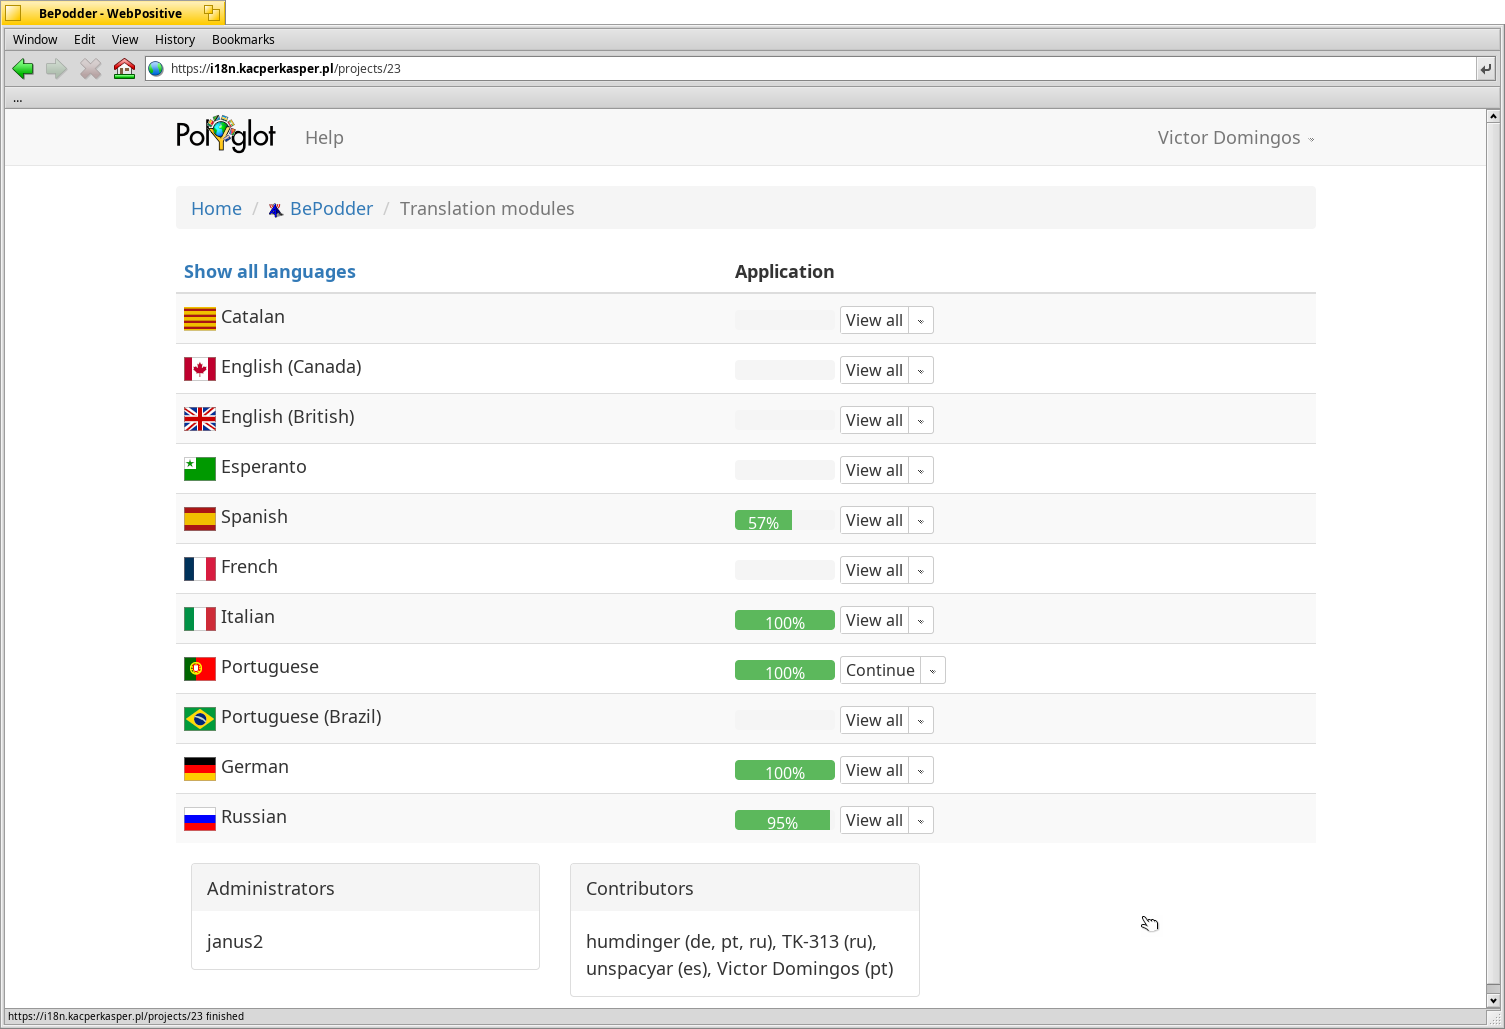Click the Italian 100% progress bar
This screenshot has width=1505, height=1029.
pos(785,620)
